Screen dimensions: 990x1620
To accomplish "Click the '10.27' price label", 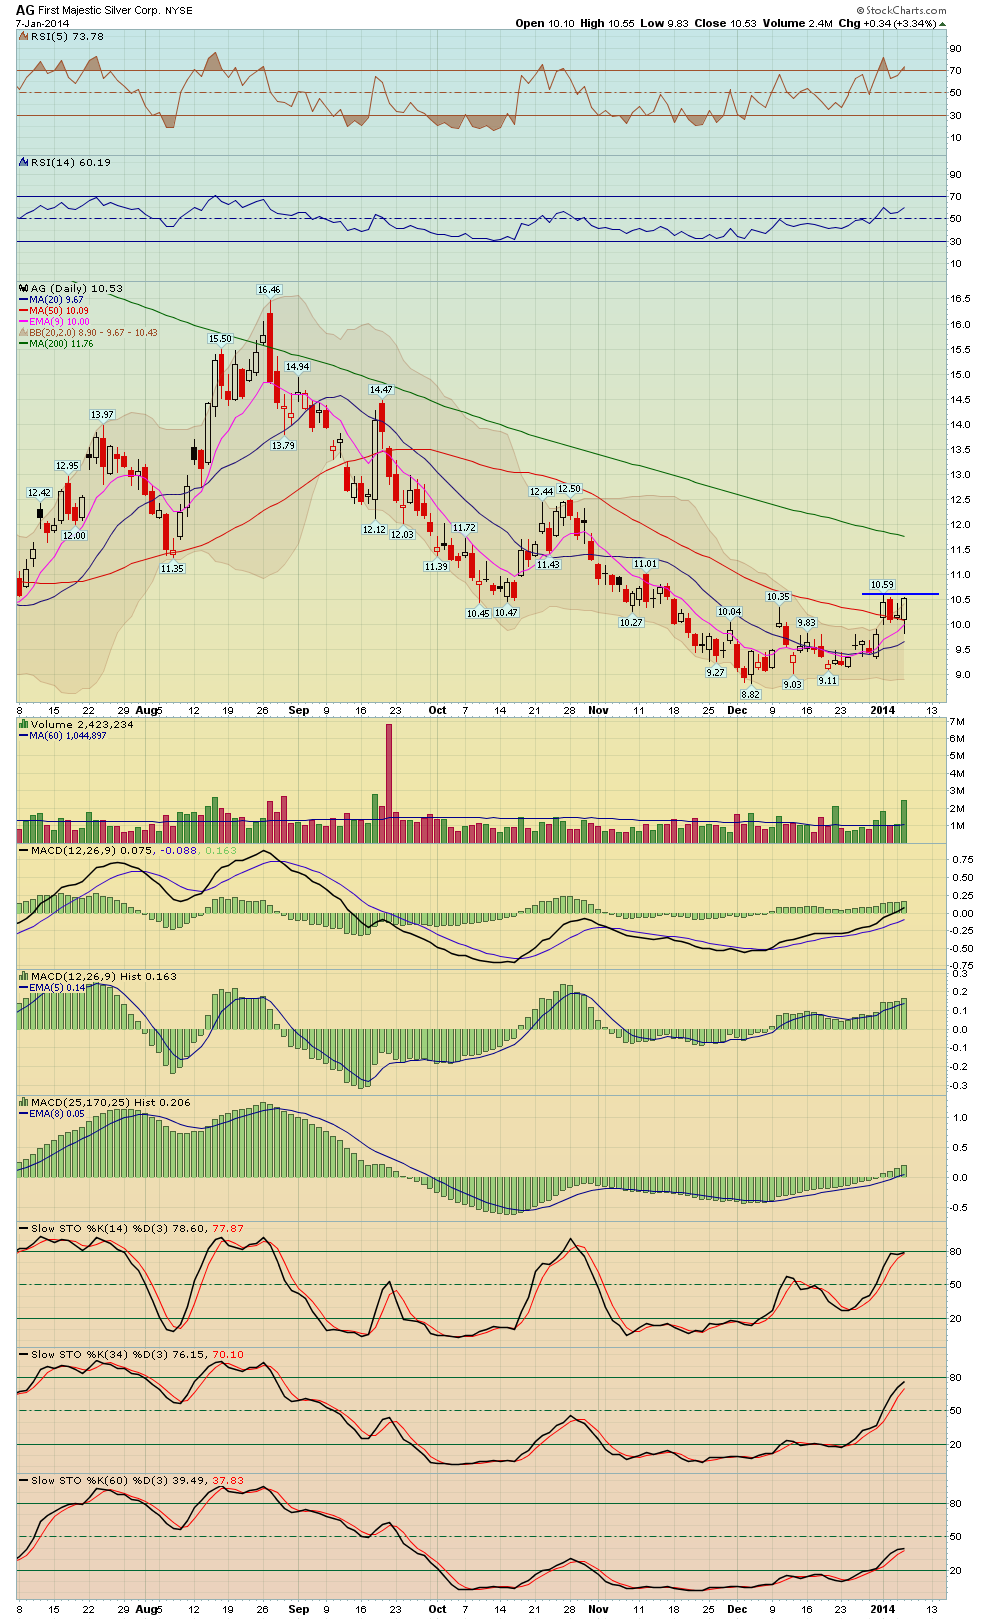I will (631, 623).
